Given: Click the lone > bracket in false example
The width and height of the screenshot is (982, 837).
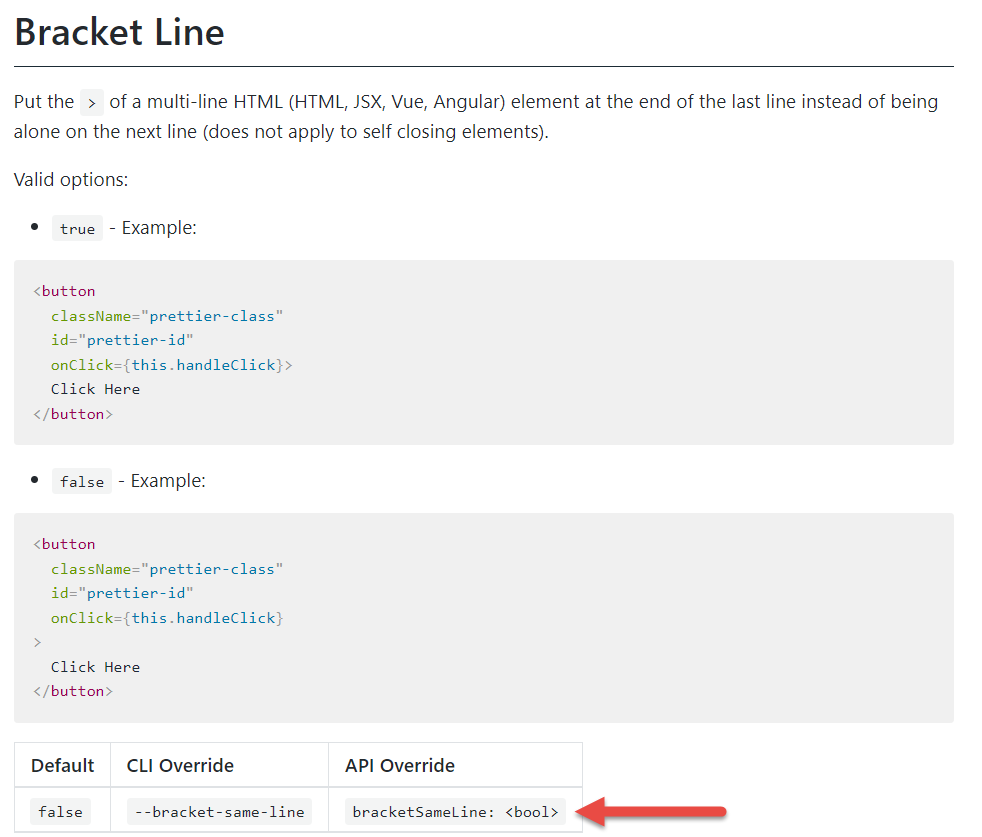Looking at the screenshot, I should [37, 642].
